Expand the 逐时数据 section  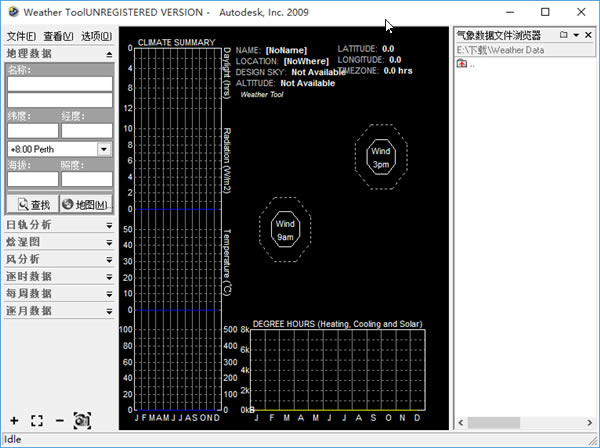pyautogui.click(x=108, y=276)
